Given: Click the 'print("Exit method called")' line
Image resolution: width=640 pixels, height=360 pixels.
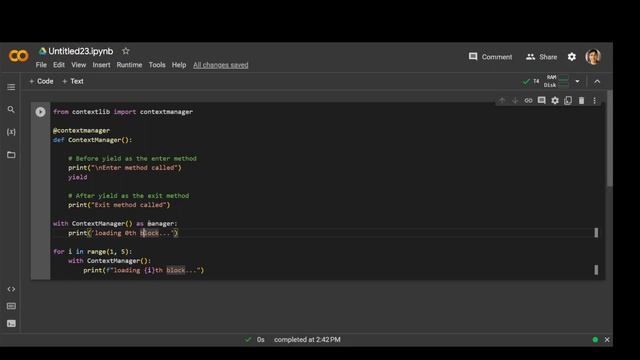Looking at the screenshot, I should 119,205.
